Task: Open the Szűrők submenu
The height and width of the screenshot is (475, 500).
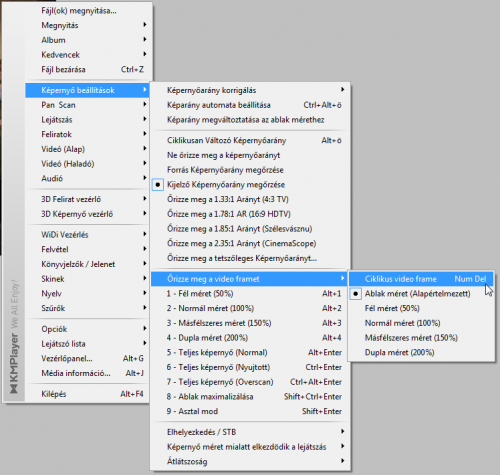Action: [x=87, y=308]
